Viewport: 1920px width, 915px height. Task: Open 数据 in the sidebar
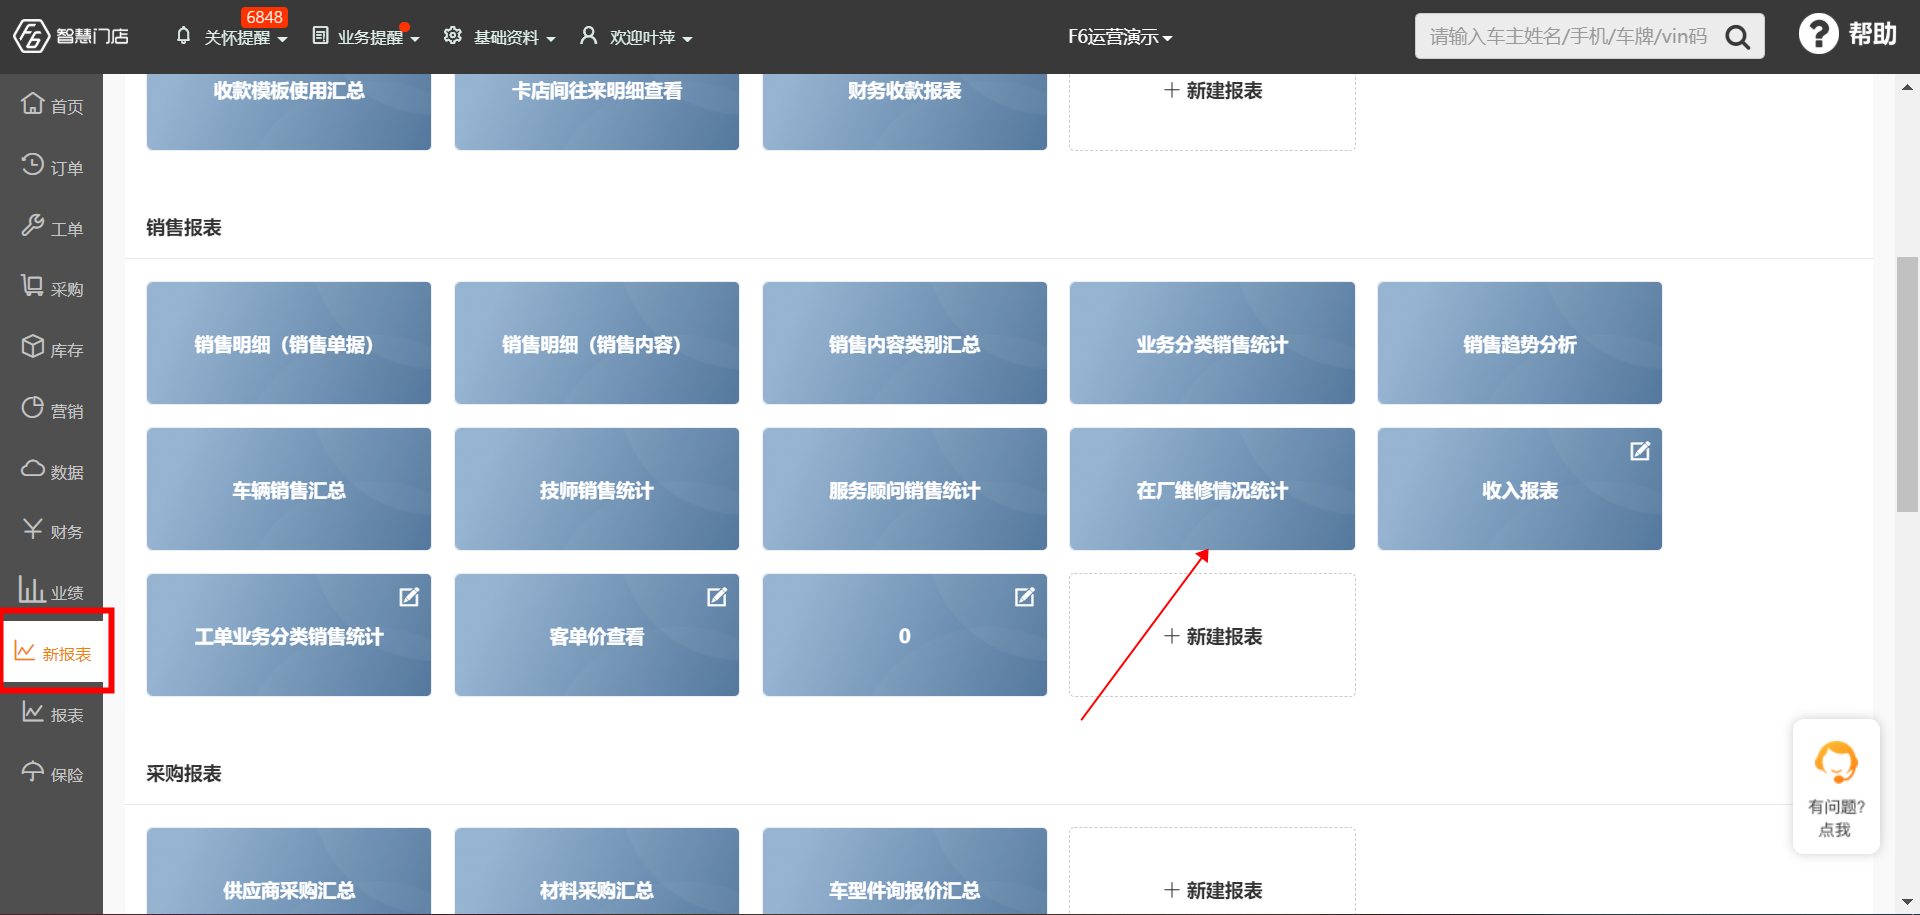point(52,471)
